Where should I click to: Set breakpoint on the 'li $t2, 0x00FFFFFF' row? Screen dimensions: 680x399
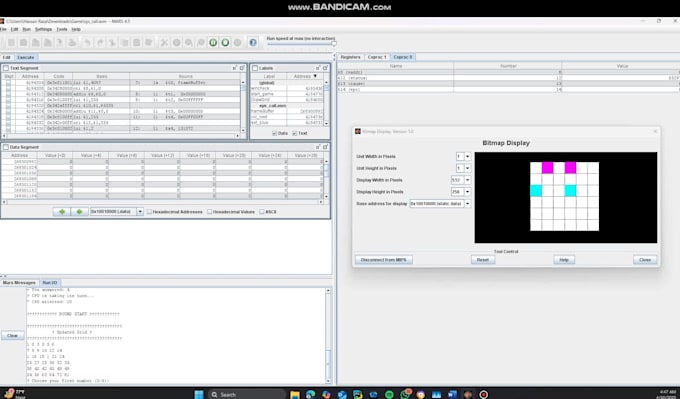tap(8, 100)
